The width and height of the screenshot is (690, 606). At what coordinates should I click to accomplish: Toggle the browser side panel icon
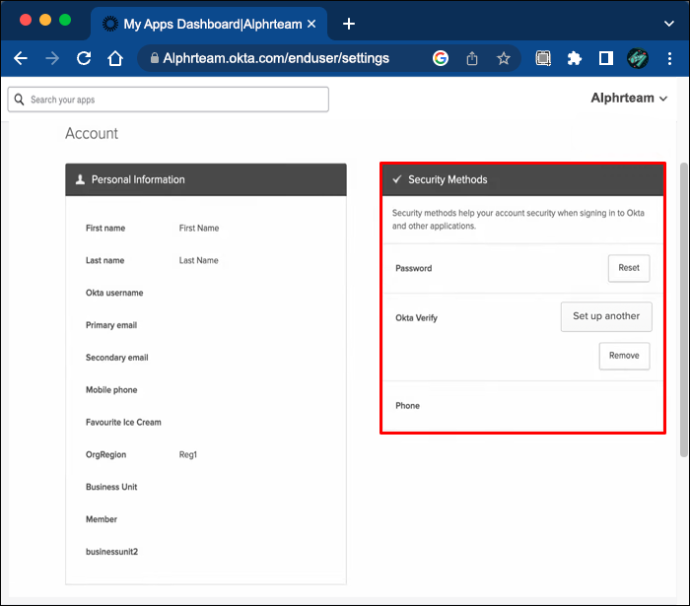pos(606,58)
